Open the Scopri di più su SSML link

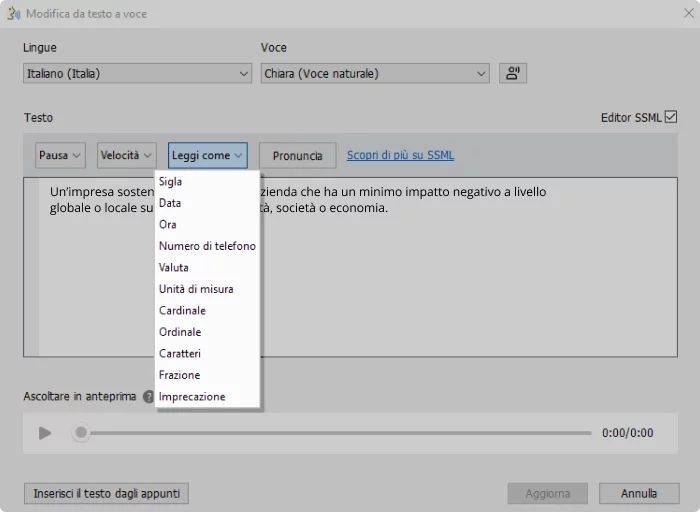click(x=400, y=155)
